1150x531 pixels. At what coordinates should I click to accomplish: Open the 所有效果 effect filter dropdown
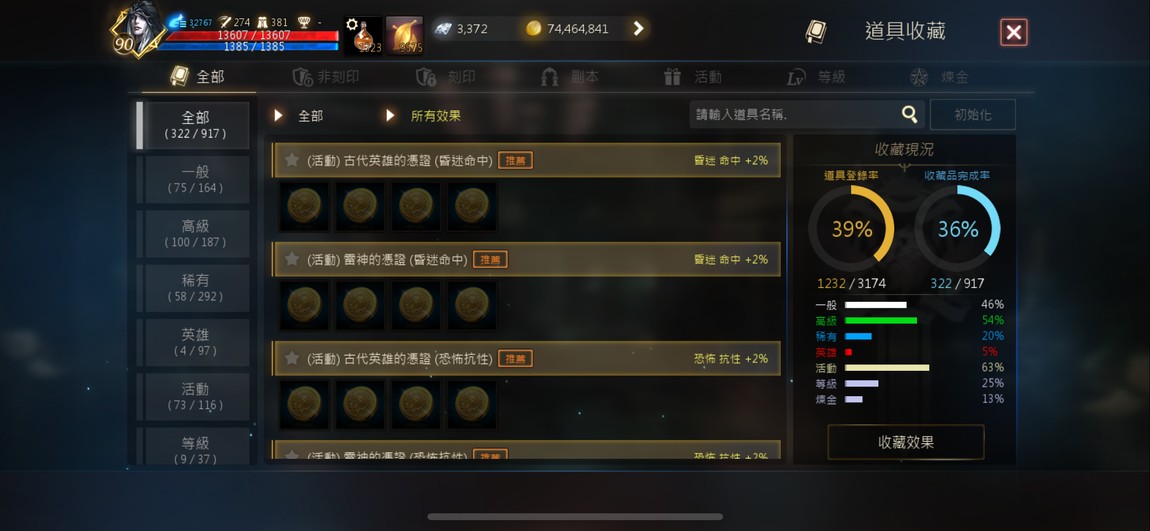(424, 116)
